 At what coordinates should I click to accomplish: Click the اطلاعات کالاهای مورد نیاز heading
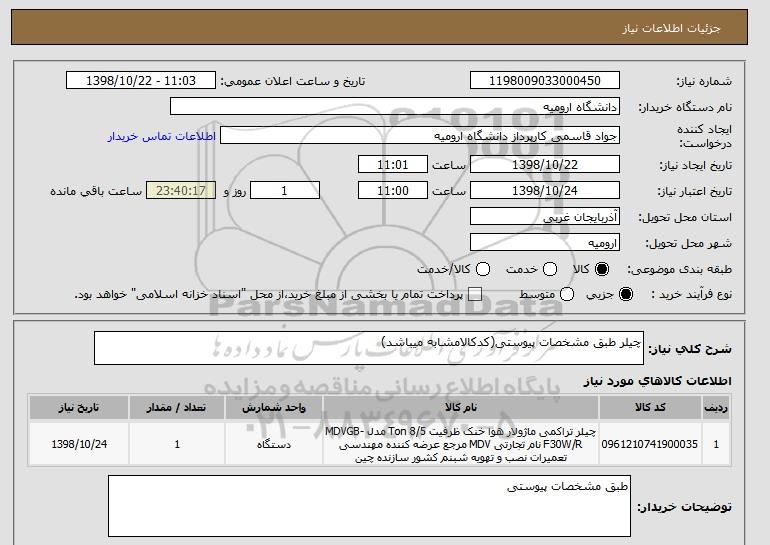[x=658, y=381]
